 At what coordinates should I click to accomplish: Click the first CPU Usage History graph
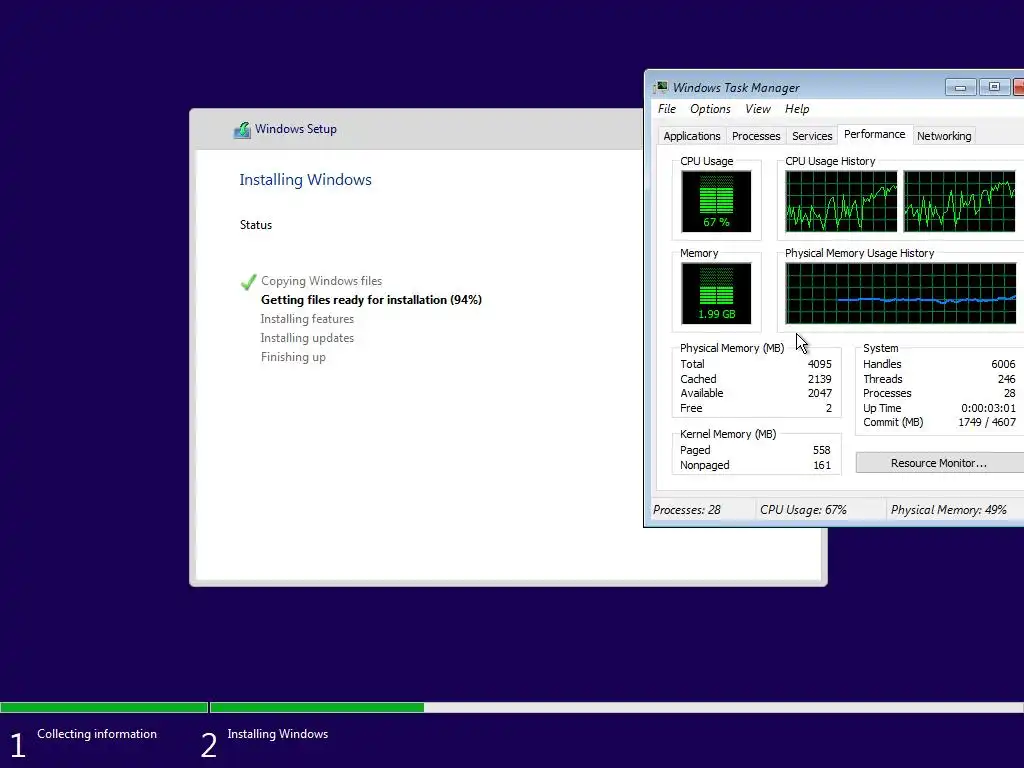(841, 202)
